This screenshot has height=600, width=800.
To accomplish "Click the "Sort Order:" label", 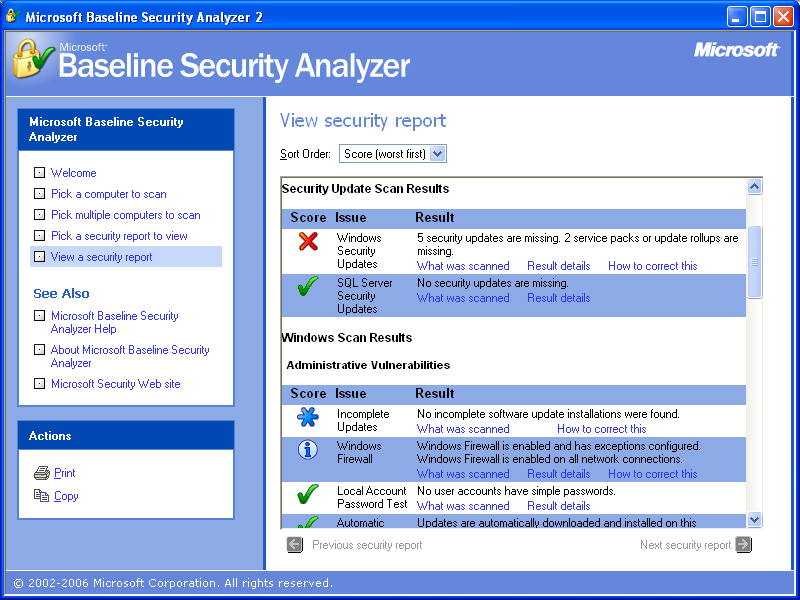I will click(306, 154).
